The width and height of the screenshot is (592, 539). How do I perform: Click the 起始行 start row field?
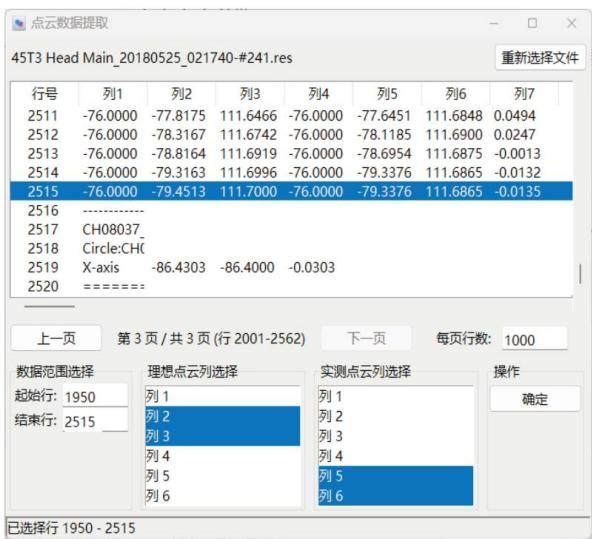coord(96,396)
